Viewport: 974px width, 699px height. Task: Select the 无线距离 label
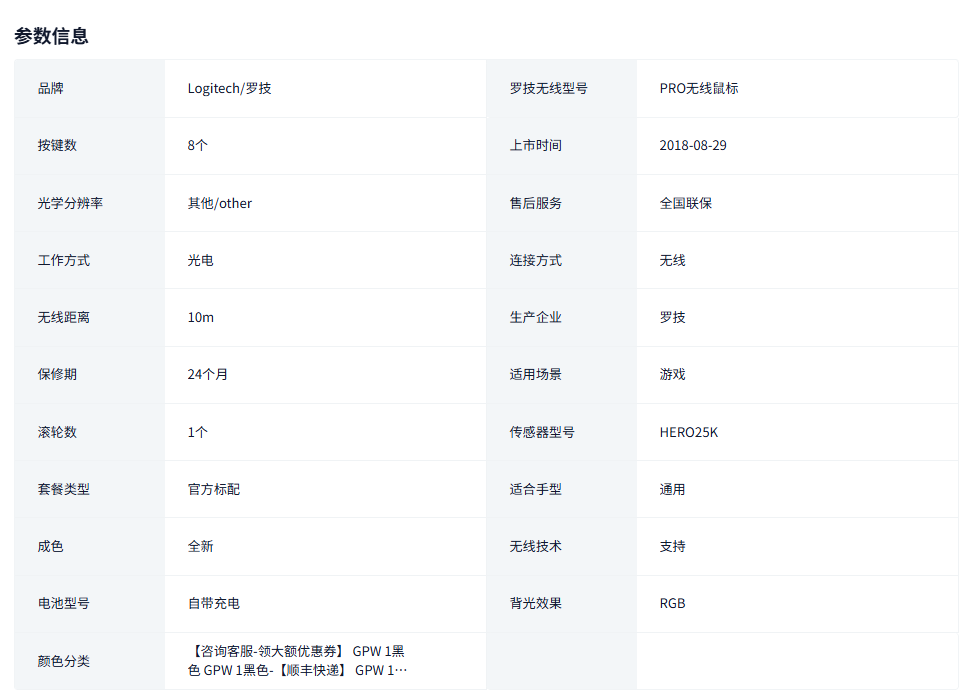coord(63,318)
